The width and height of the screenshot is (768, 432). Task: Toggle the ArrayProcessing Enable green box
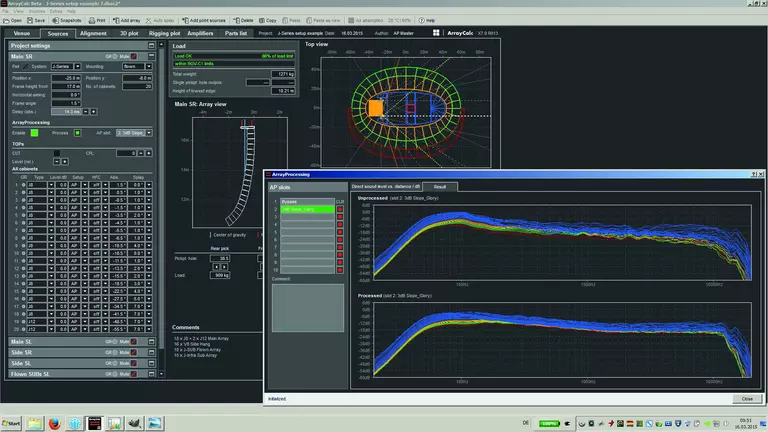(x=34, y=132)
